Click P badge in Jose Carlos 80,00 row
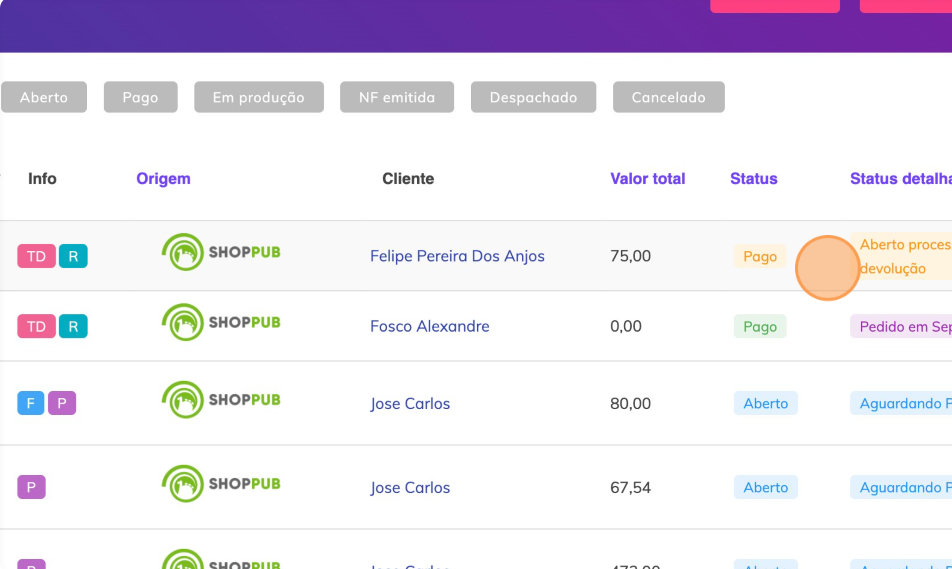 (x=62, y=403)
